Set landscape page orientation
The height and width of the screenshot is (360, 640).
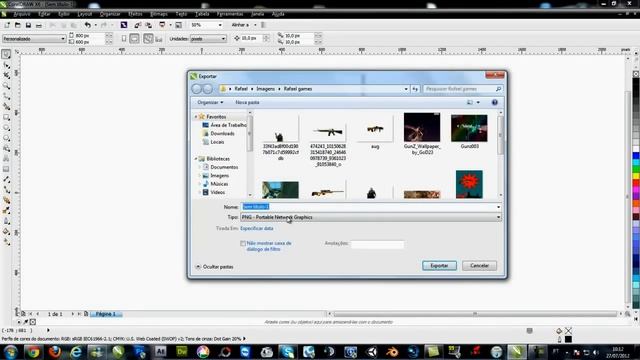pos(134,39)
